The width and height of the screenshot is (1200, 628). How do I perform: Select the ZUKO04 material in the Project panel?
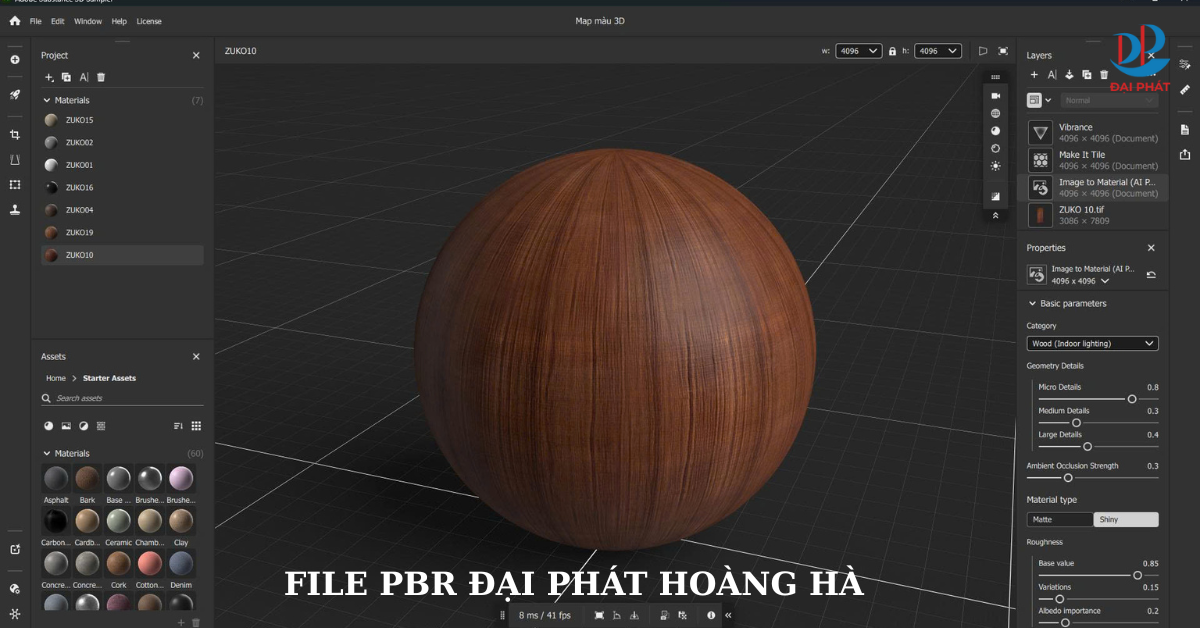point(80,209)
